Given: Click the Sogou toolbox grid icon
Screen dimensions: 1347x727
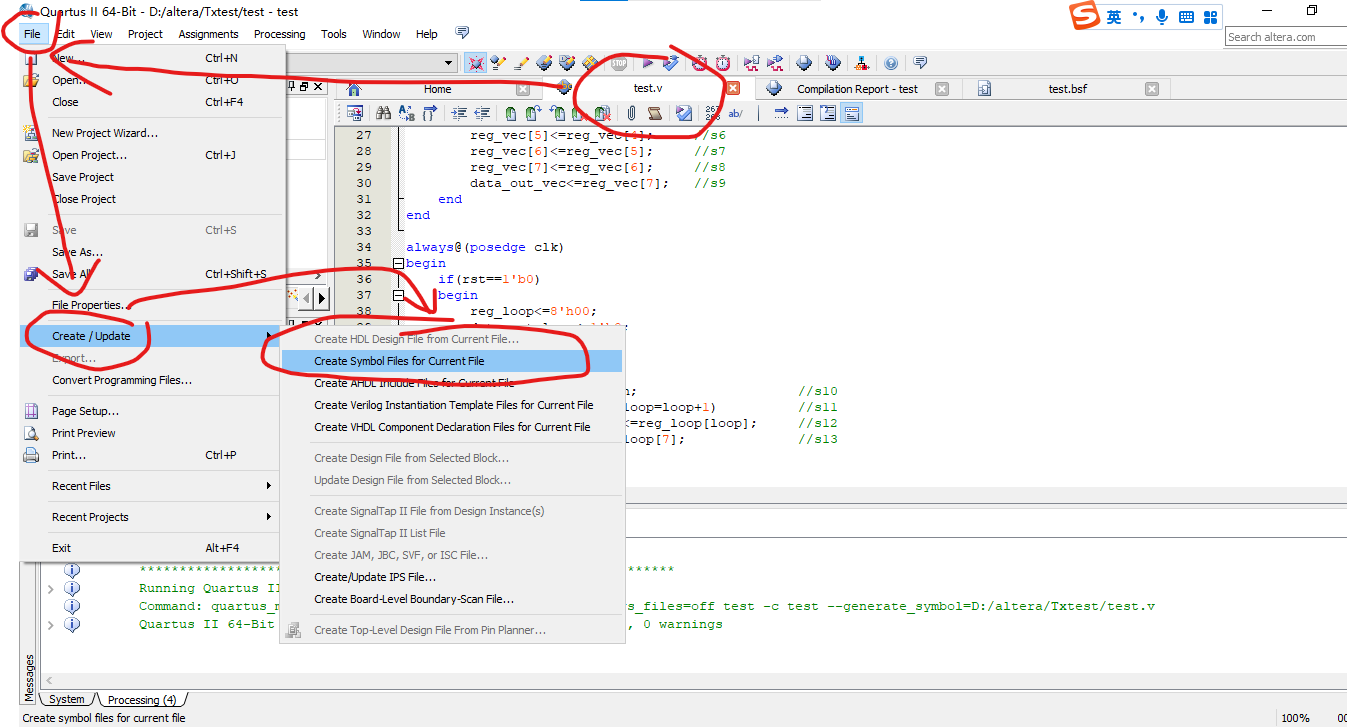Looking at the screenshot, I should pyautogui.click(x=1211, y=17).
